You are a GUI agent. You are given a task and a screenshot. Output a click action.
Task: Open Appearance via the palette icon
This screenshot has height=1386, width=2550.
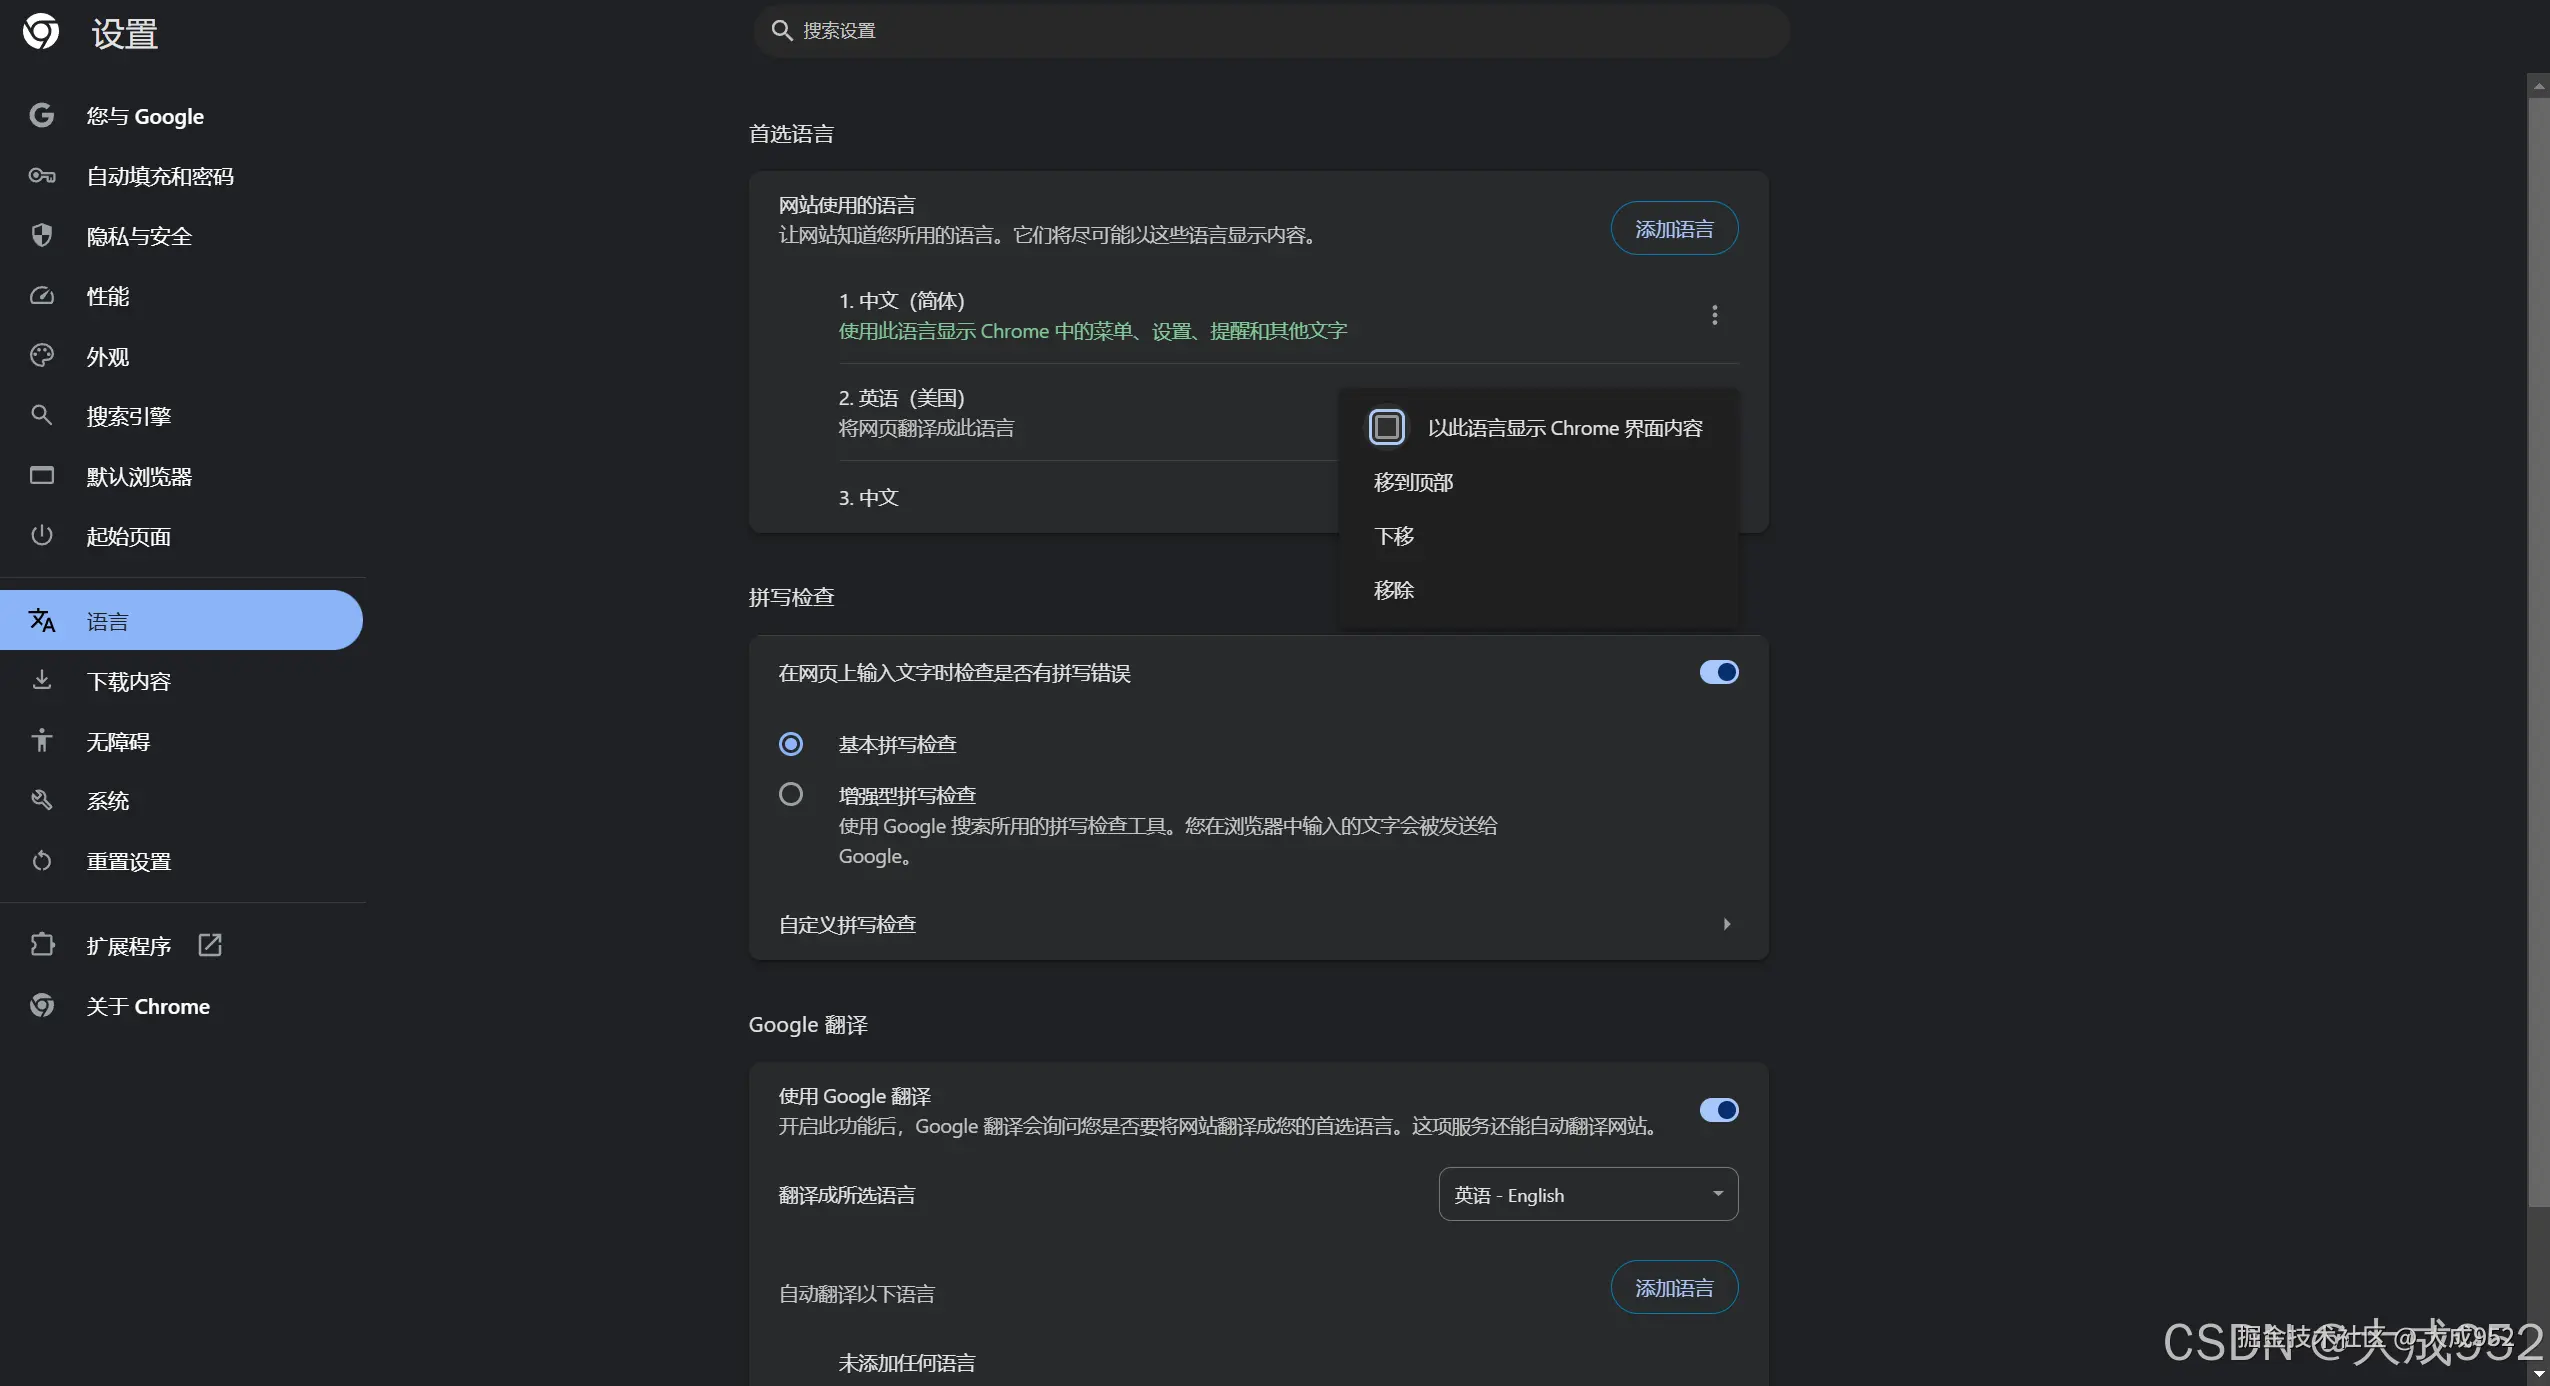[41, 356]
